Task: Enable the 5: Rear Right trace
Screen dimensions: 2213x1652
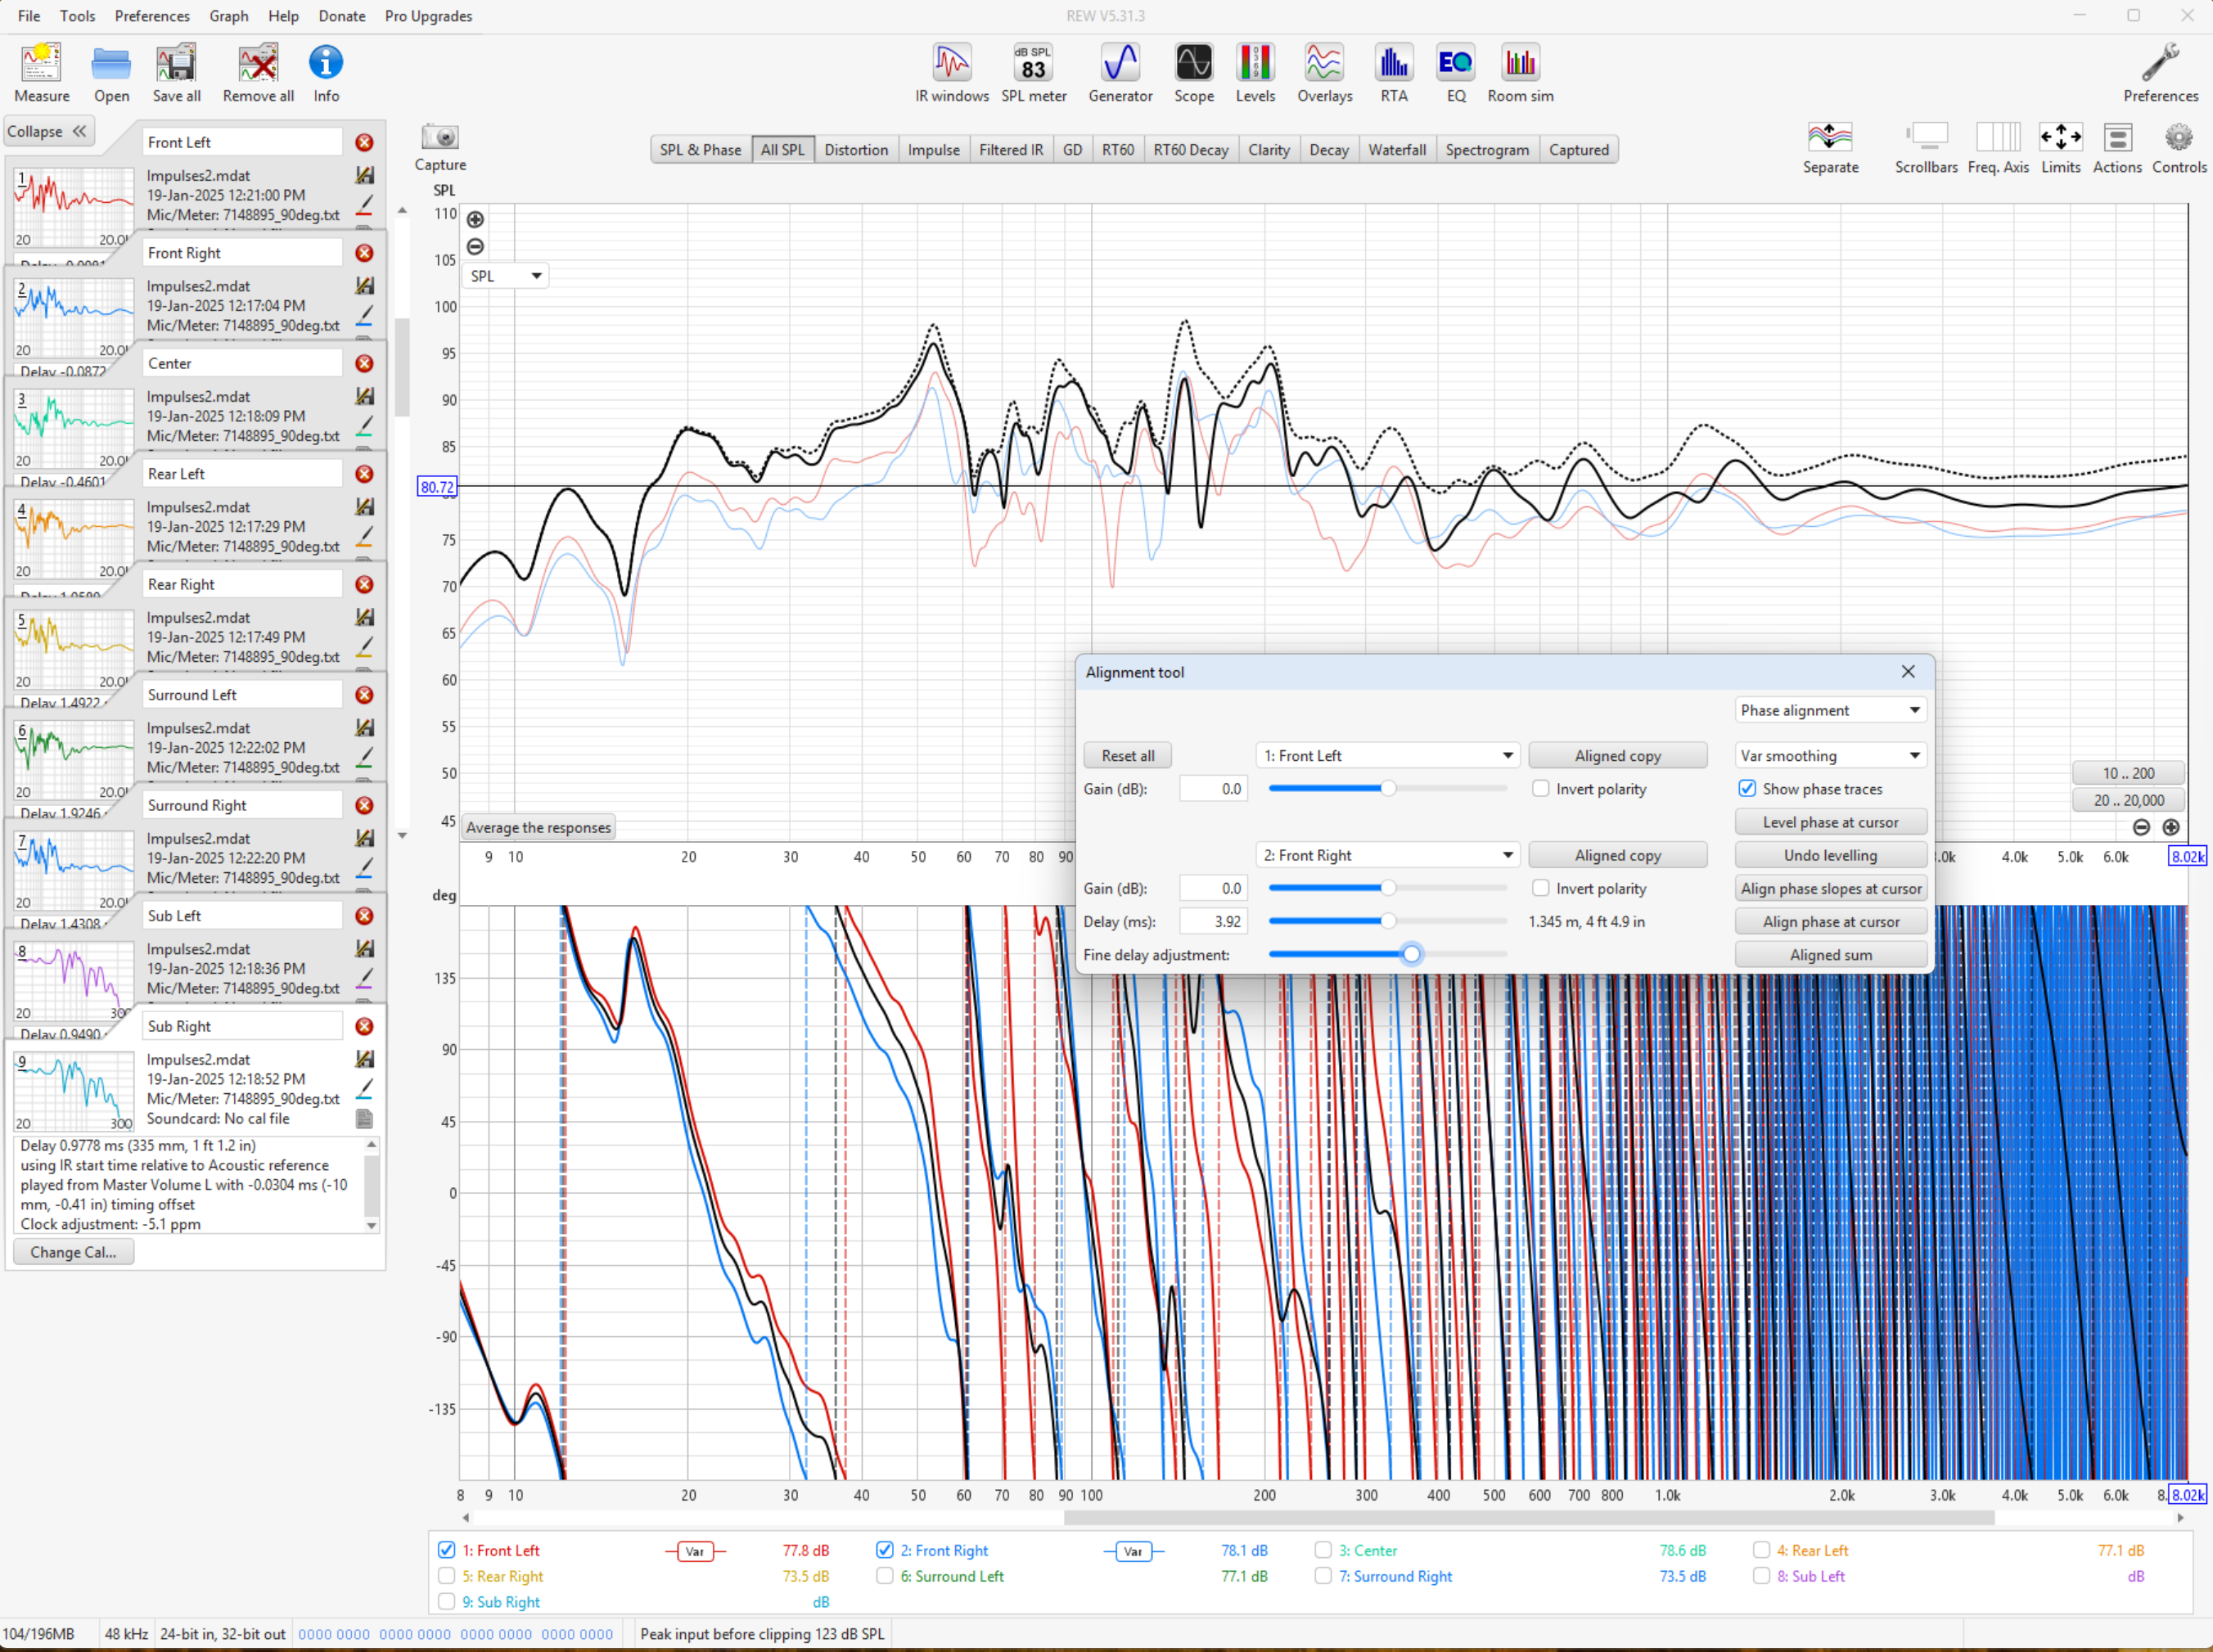Action: (x=447, y=1576)
